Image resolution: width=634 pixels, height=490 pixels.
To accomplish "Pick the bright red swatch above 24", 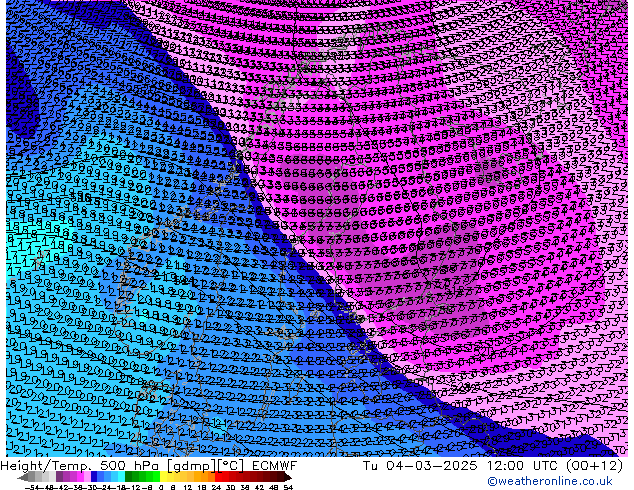I will [218, 477].
